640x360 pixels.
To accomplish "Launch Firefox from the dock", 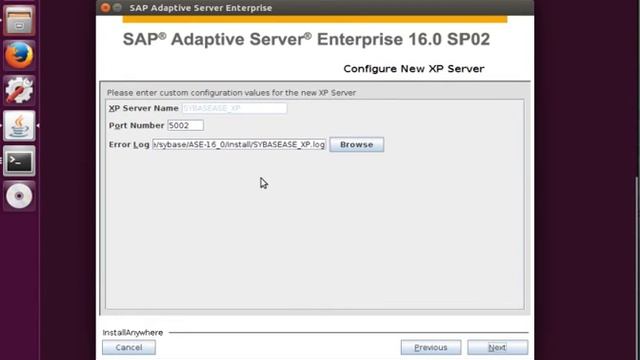I will pyautogui.click(x=19, y=55).
